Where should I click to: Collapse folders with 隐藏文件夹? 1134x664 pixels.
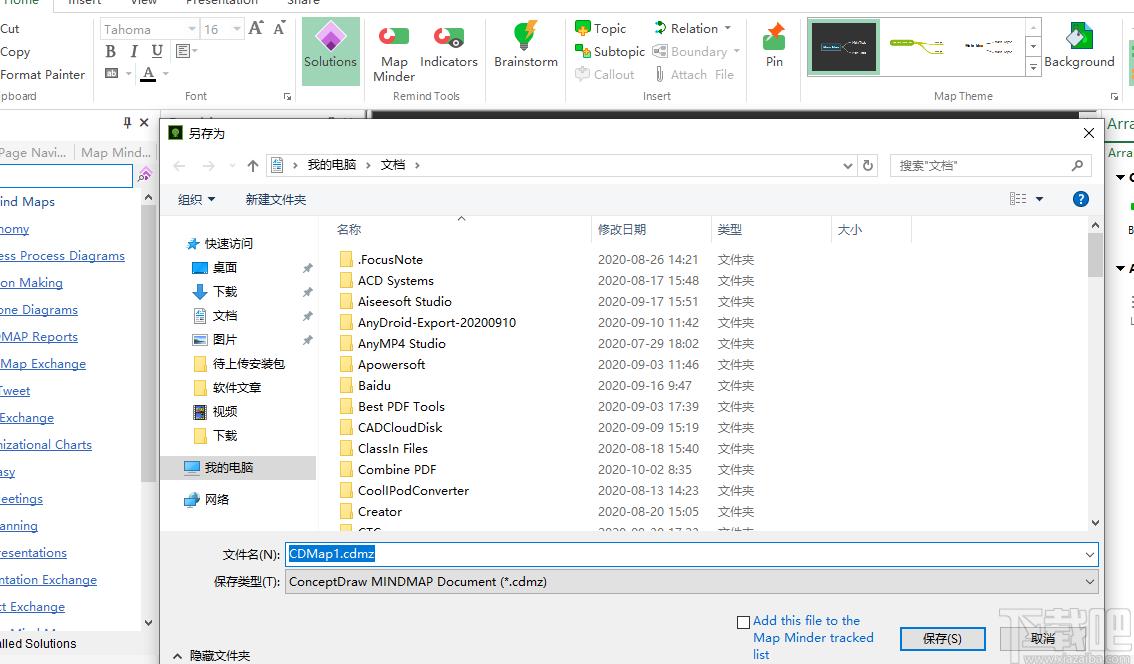(212, 655)
